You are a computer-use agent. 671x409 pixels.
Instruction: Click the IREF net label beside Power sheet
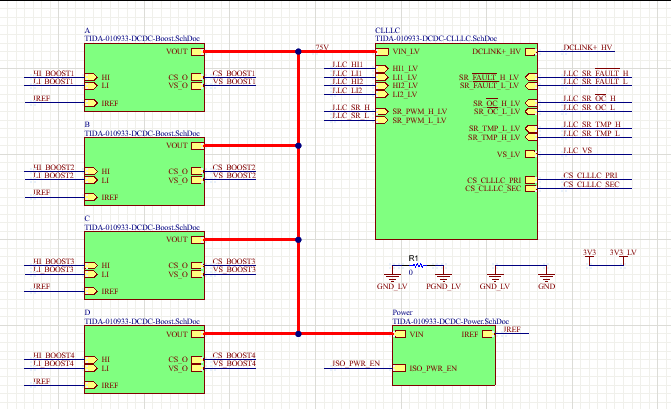[x=512, y=329]
